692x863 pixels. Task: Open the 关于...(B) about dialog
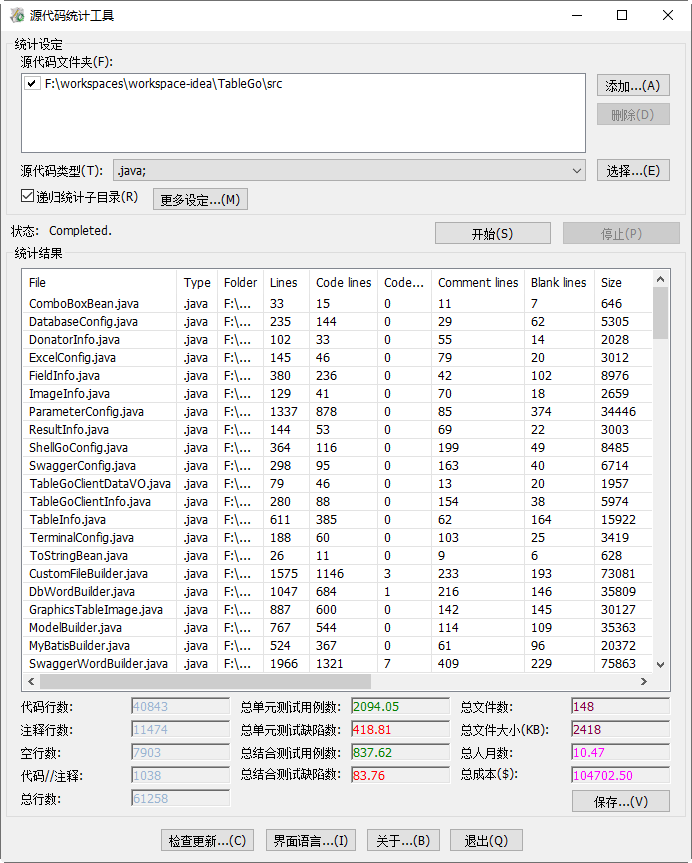pyautogui.click(x=403, y=840)
